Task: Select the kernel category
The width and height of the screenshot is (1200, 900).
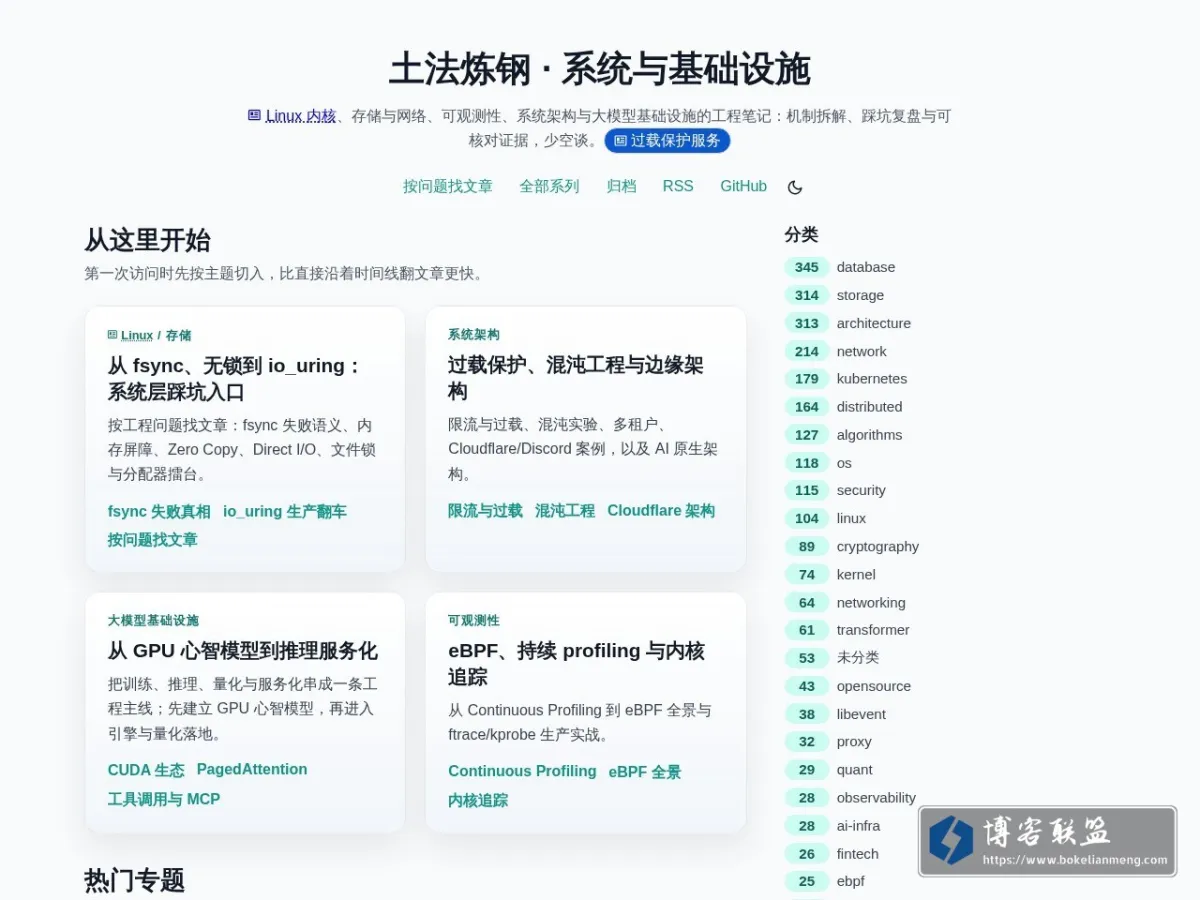Action: pyautogui.click(x=856, y=574)
